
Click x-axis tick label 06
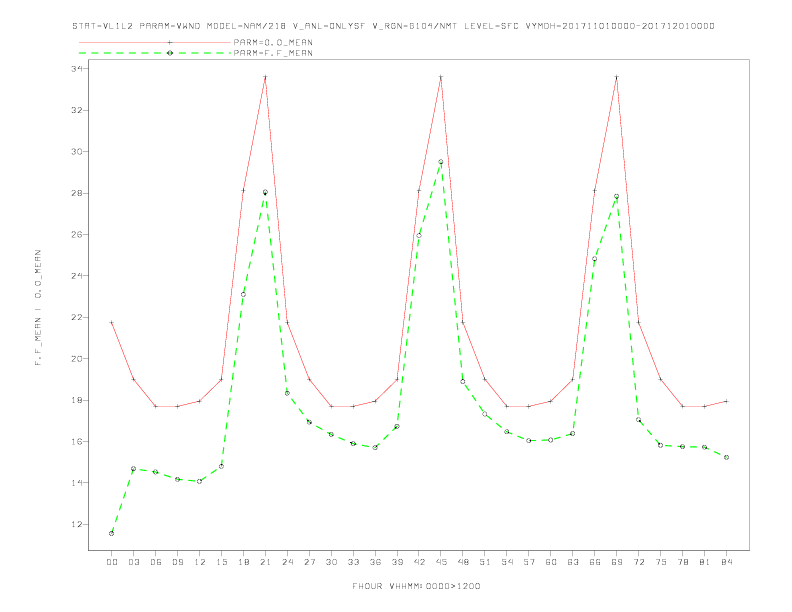click(156, 562)
